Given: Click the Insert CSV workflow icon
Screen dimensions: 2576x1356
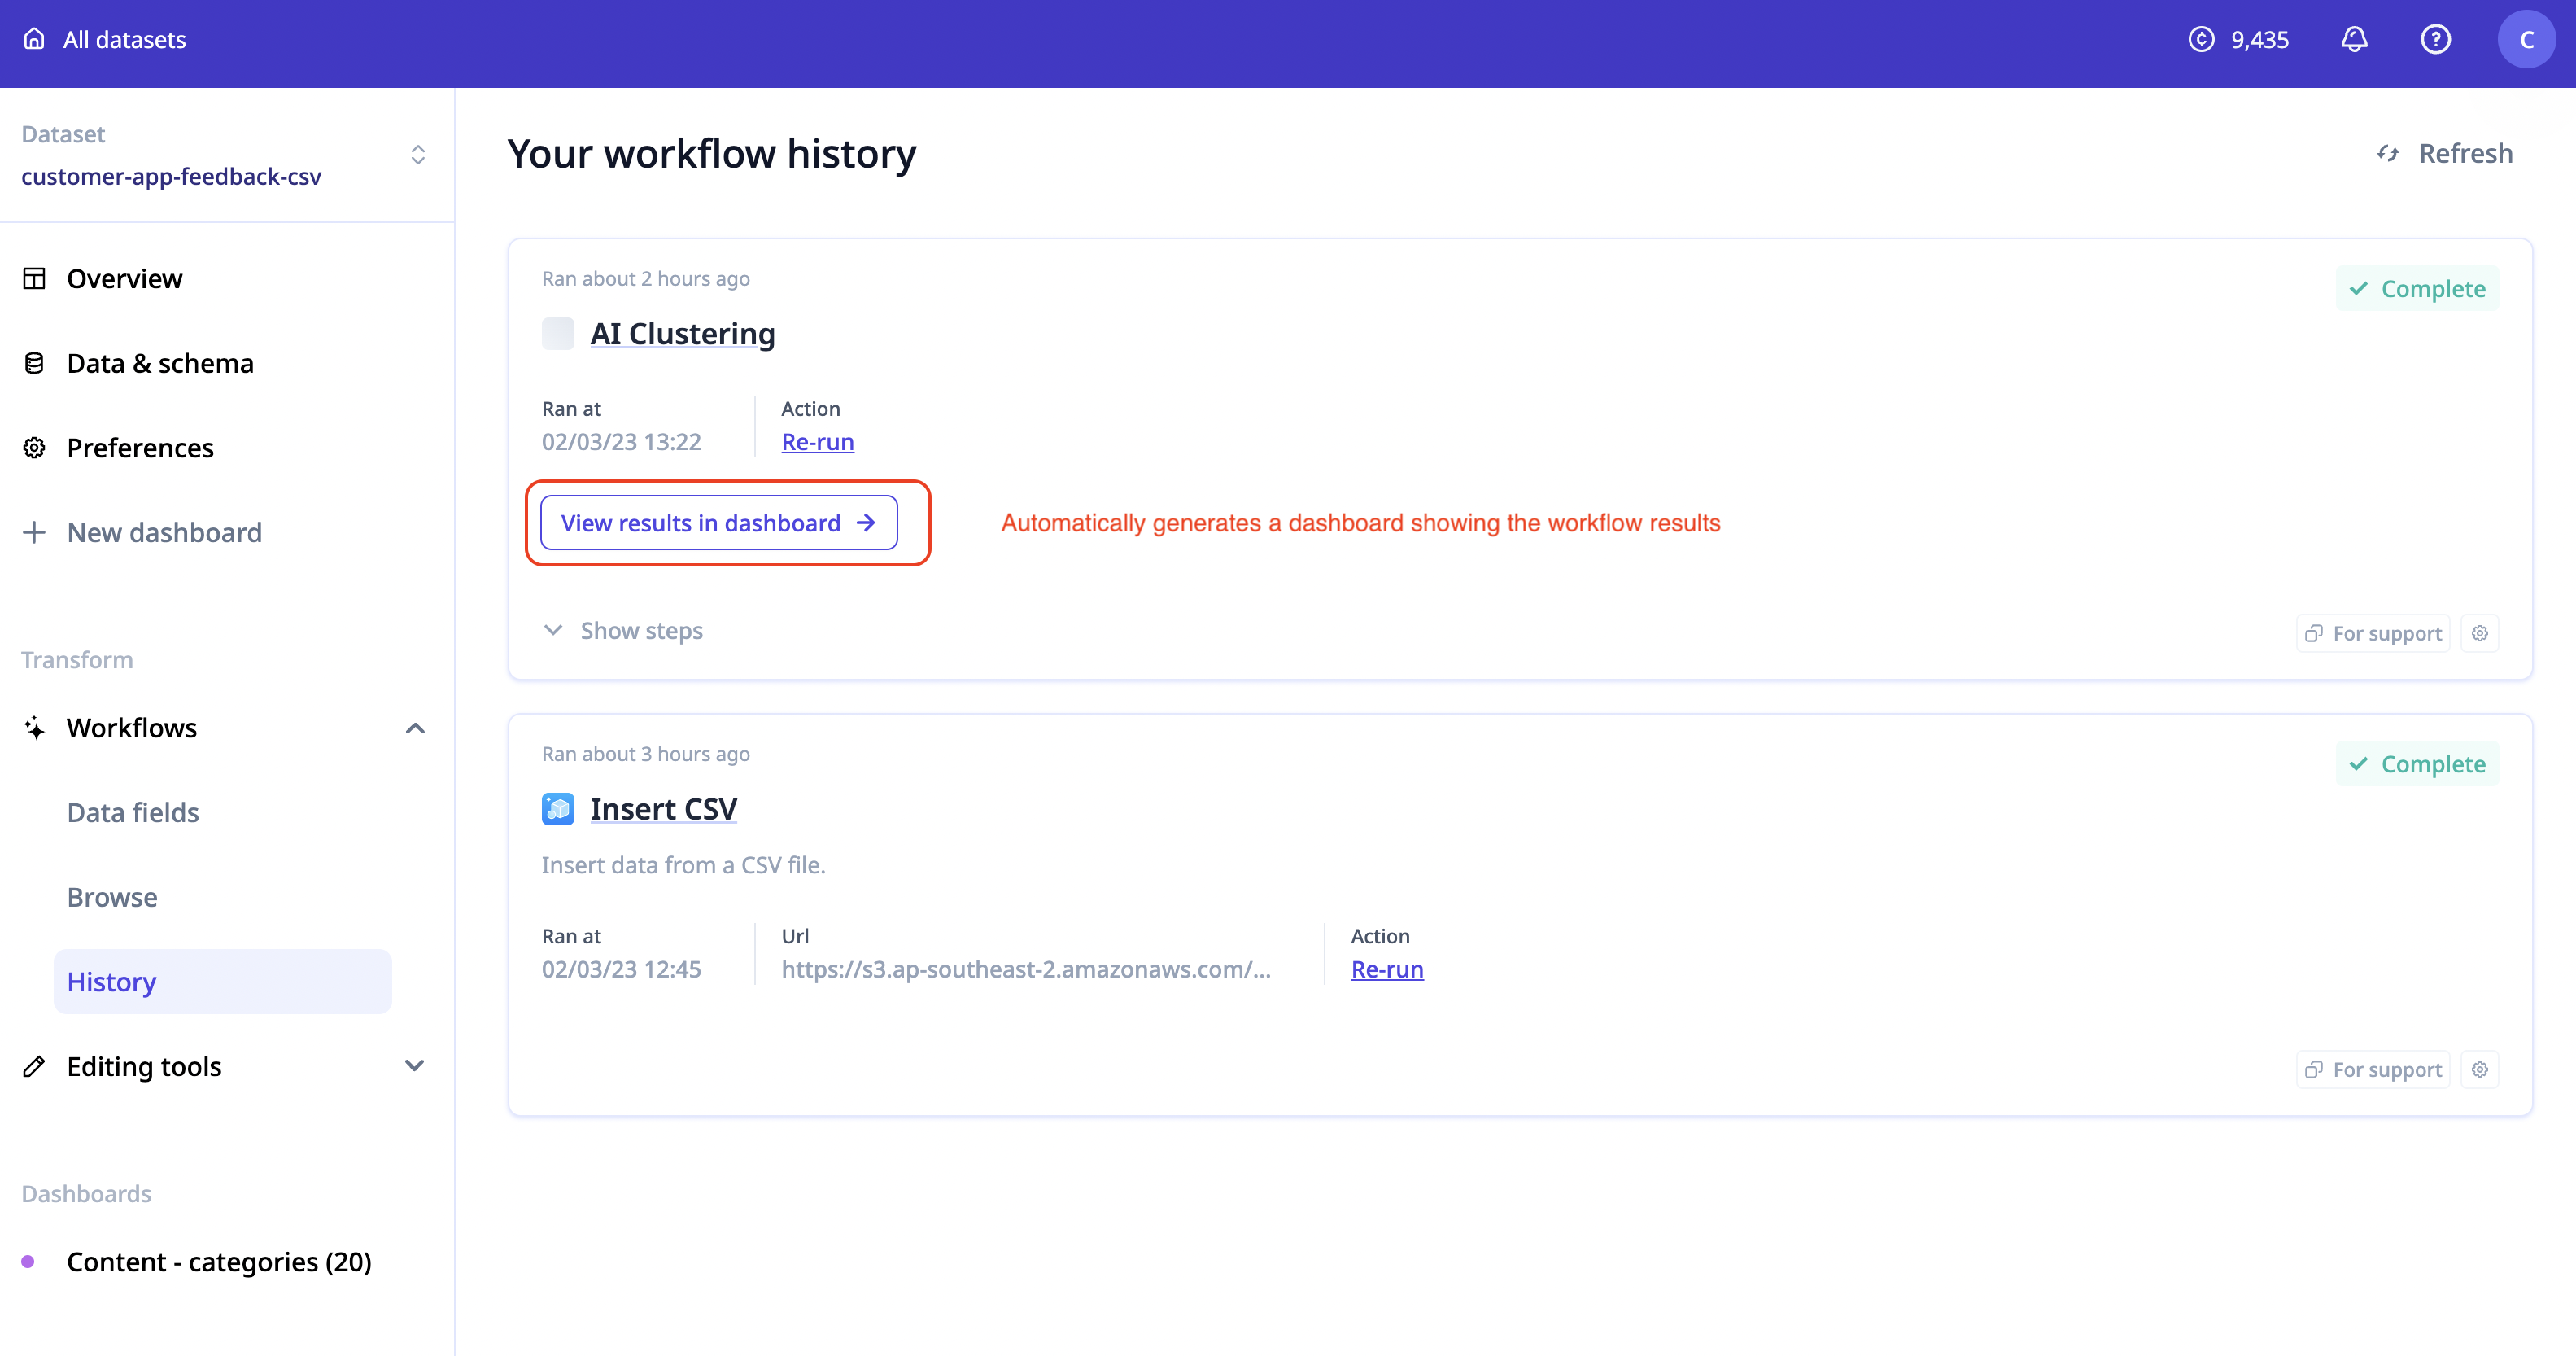Looking at the screenshot, I should (558, 809).
